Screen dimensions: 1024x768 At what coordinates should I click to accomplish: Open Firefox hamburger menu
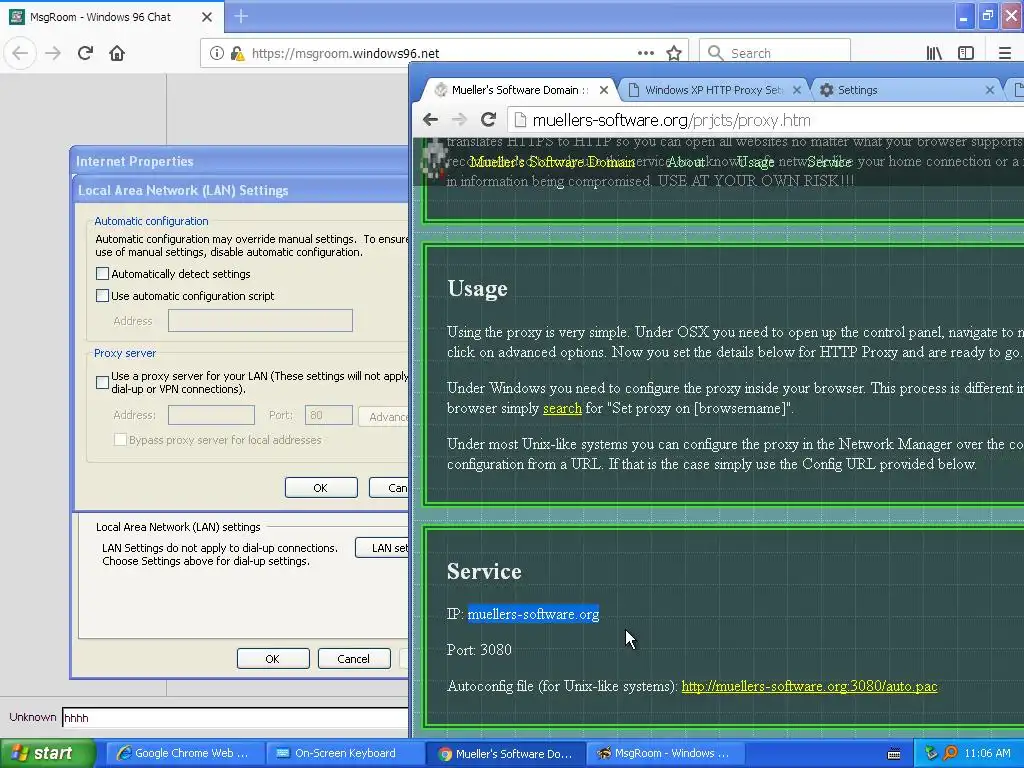point(1004,53)
